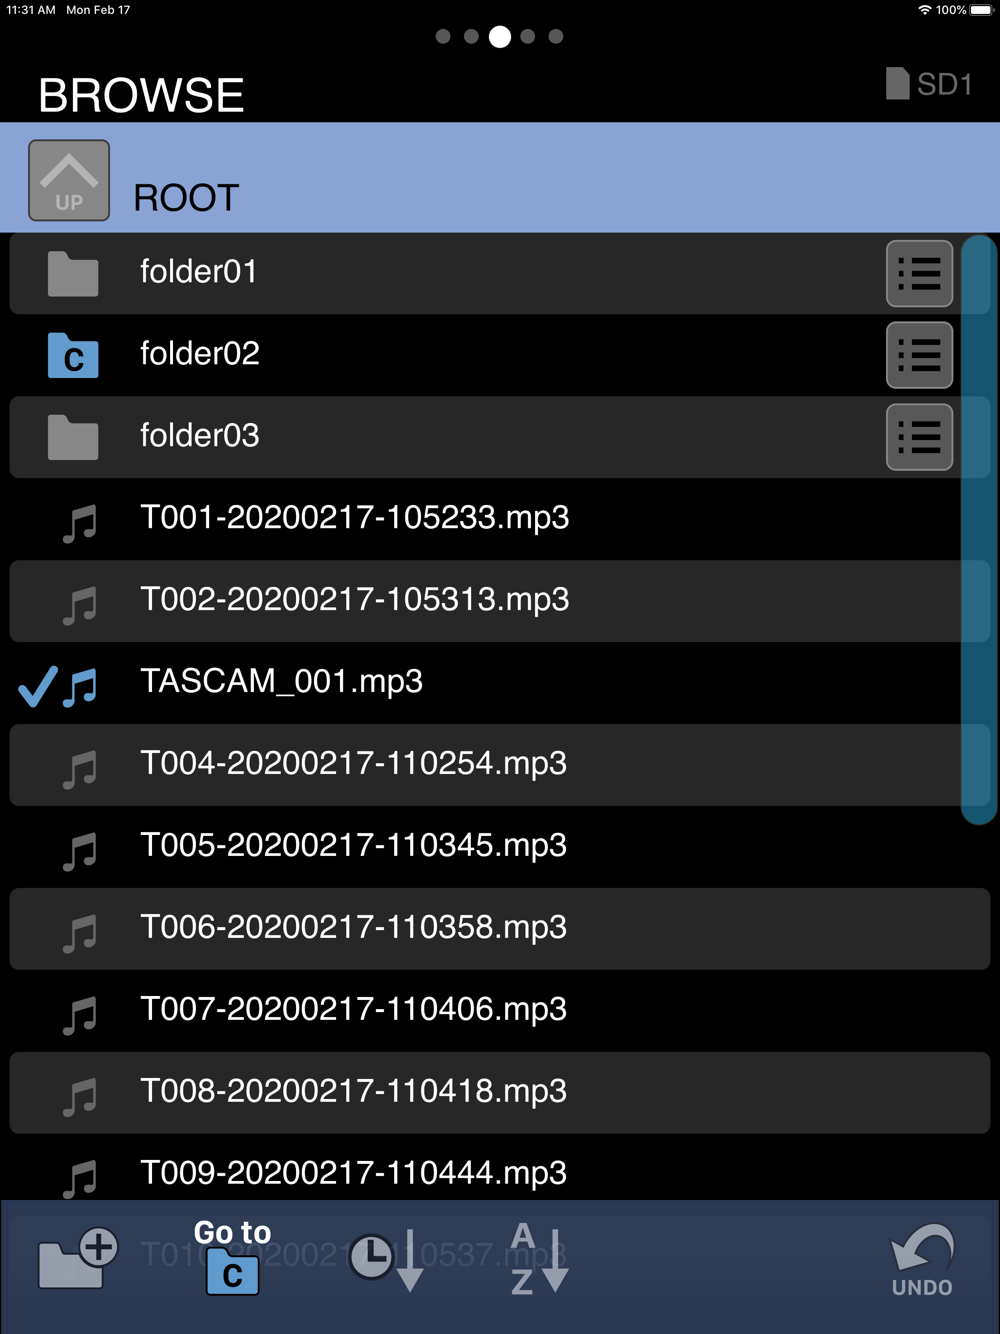Sort files alphabetically A-Z icon
1000x1334 pixels.
[540, 1258]
